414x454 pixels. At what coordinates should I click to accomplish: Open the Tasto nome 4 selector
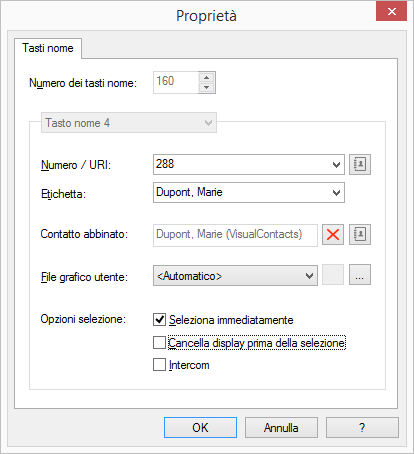click(129, 123)
